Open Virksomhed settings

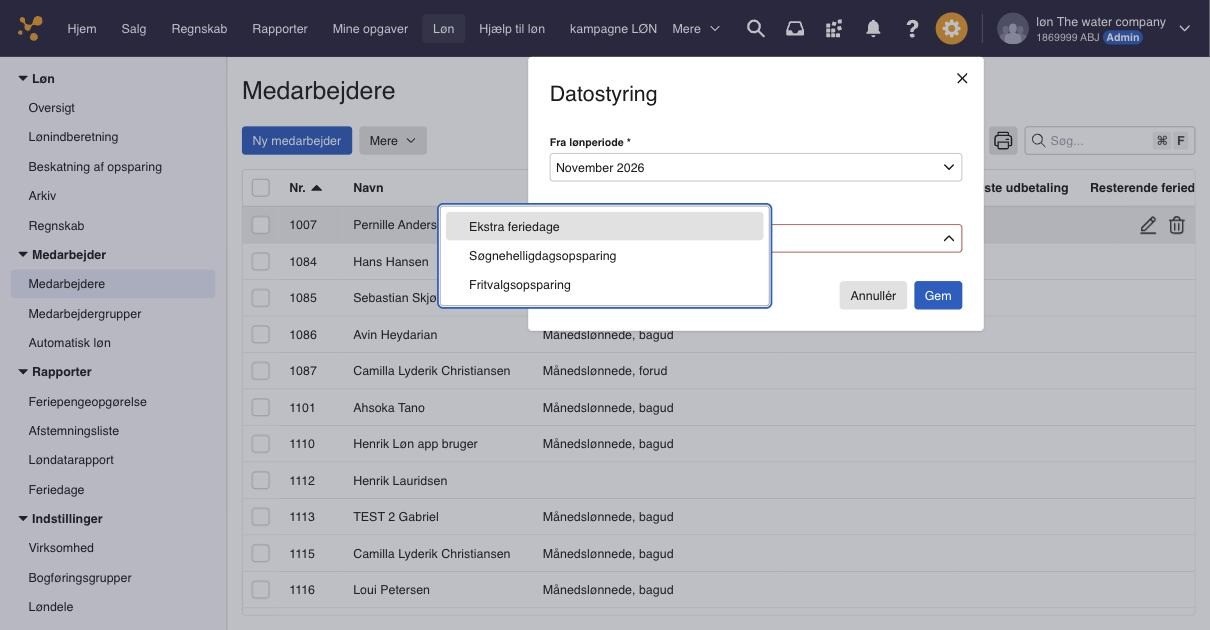coord(61,548)
